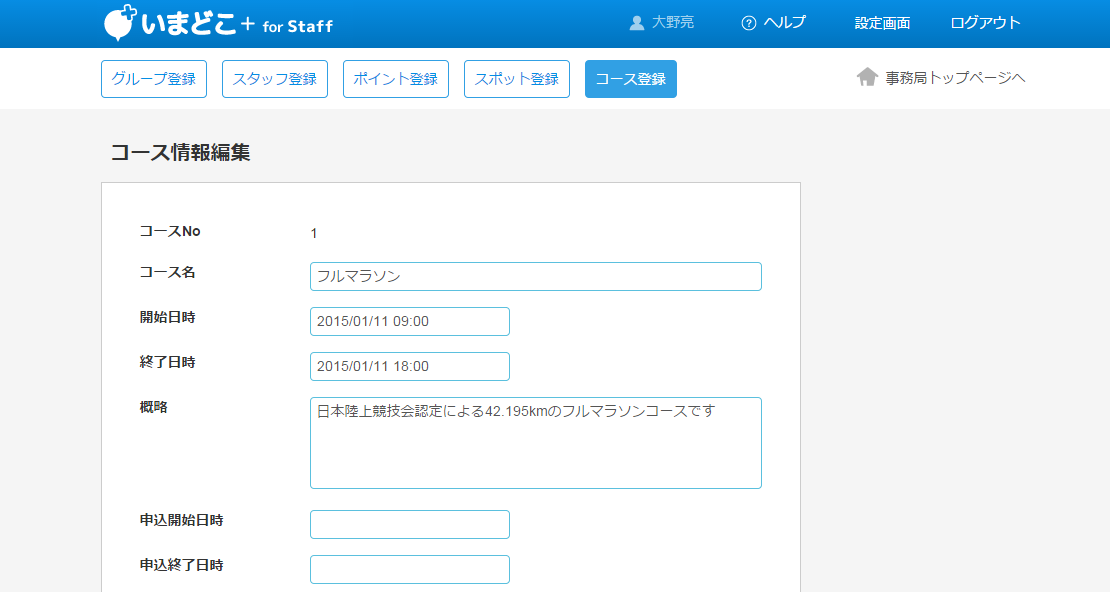
Task: Focus the 終了日時 date field
Action: (410, 366)
